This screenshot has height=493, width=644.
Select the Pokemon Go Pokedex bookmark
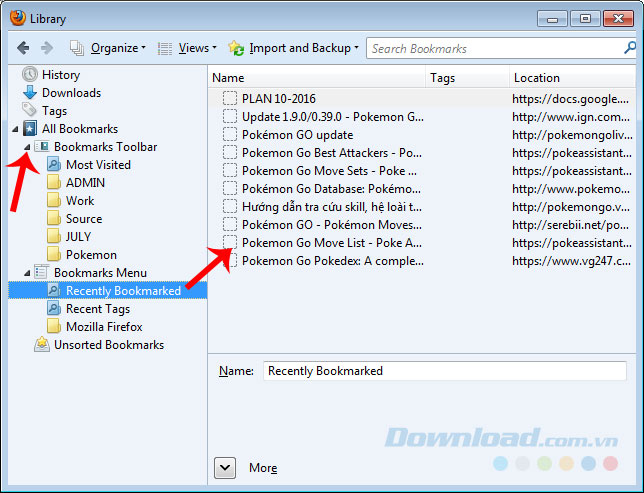point(333,261)
